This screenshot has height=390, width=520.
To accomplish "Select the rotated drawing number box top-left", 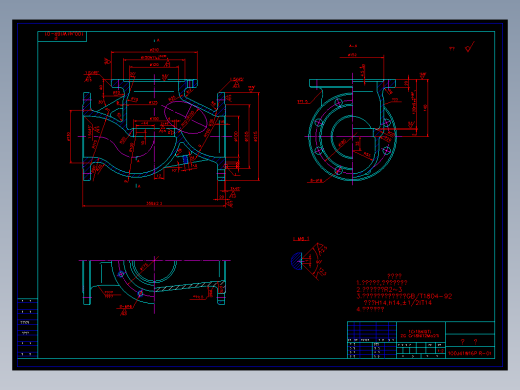I will [x=62, y=36].
